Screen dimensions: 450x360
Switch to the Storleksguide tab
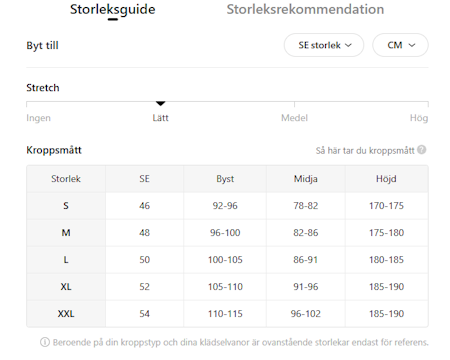click(x=113, y=10)
